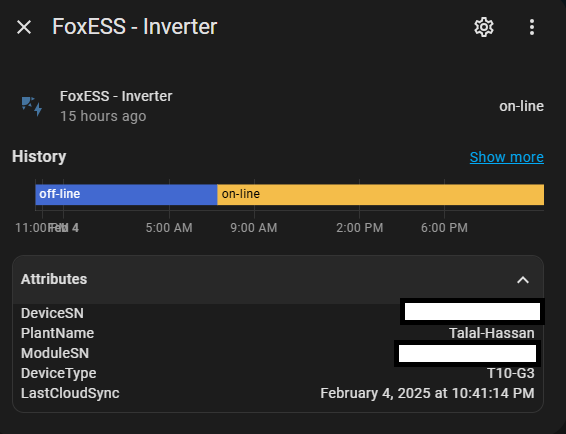Image resolution: width=566 pixels, height=434 pixels.
Task: Click the 9:00 AM axis label
Action: pos(254,228)
